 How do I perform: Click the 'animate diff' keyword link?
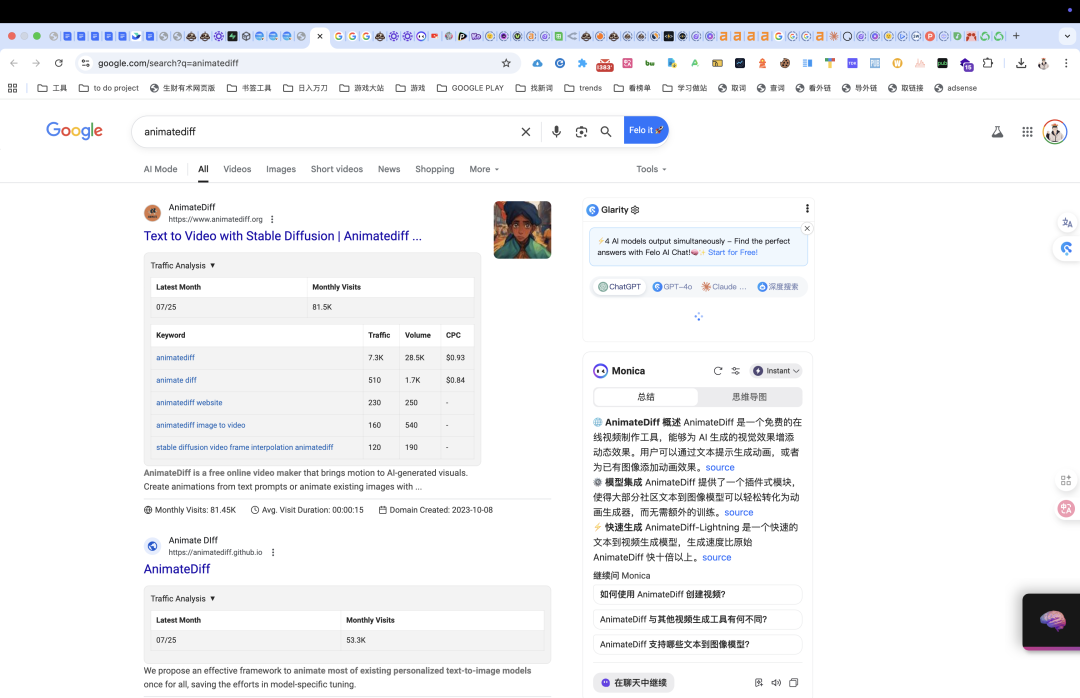click(x=176, y=380)
